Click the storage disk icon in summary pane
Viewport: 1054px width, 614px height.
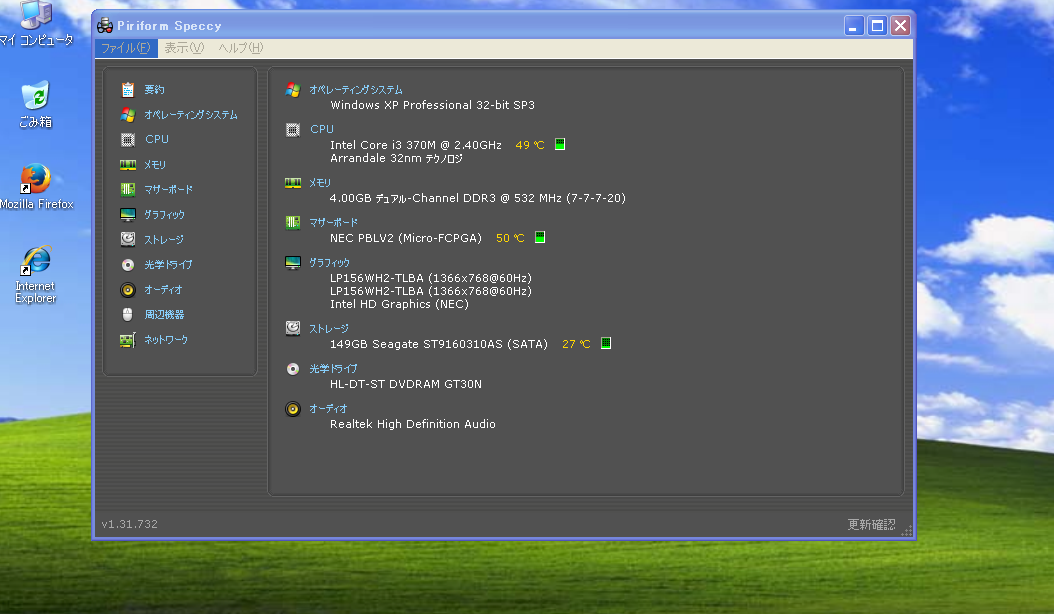click(292, 328)
